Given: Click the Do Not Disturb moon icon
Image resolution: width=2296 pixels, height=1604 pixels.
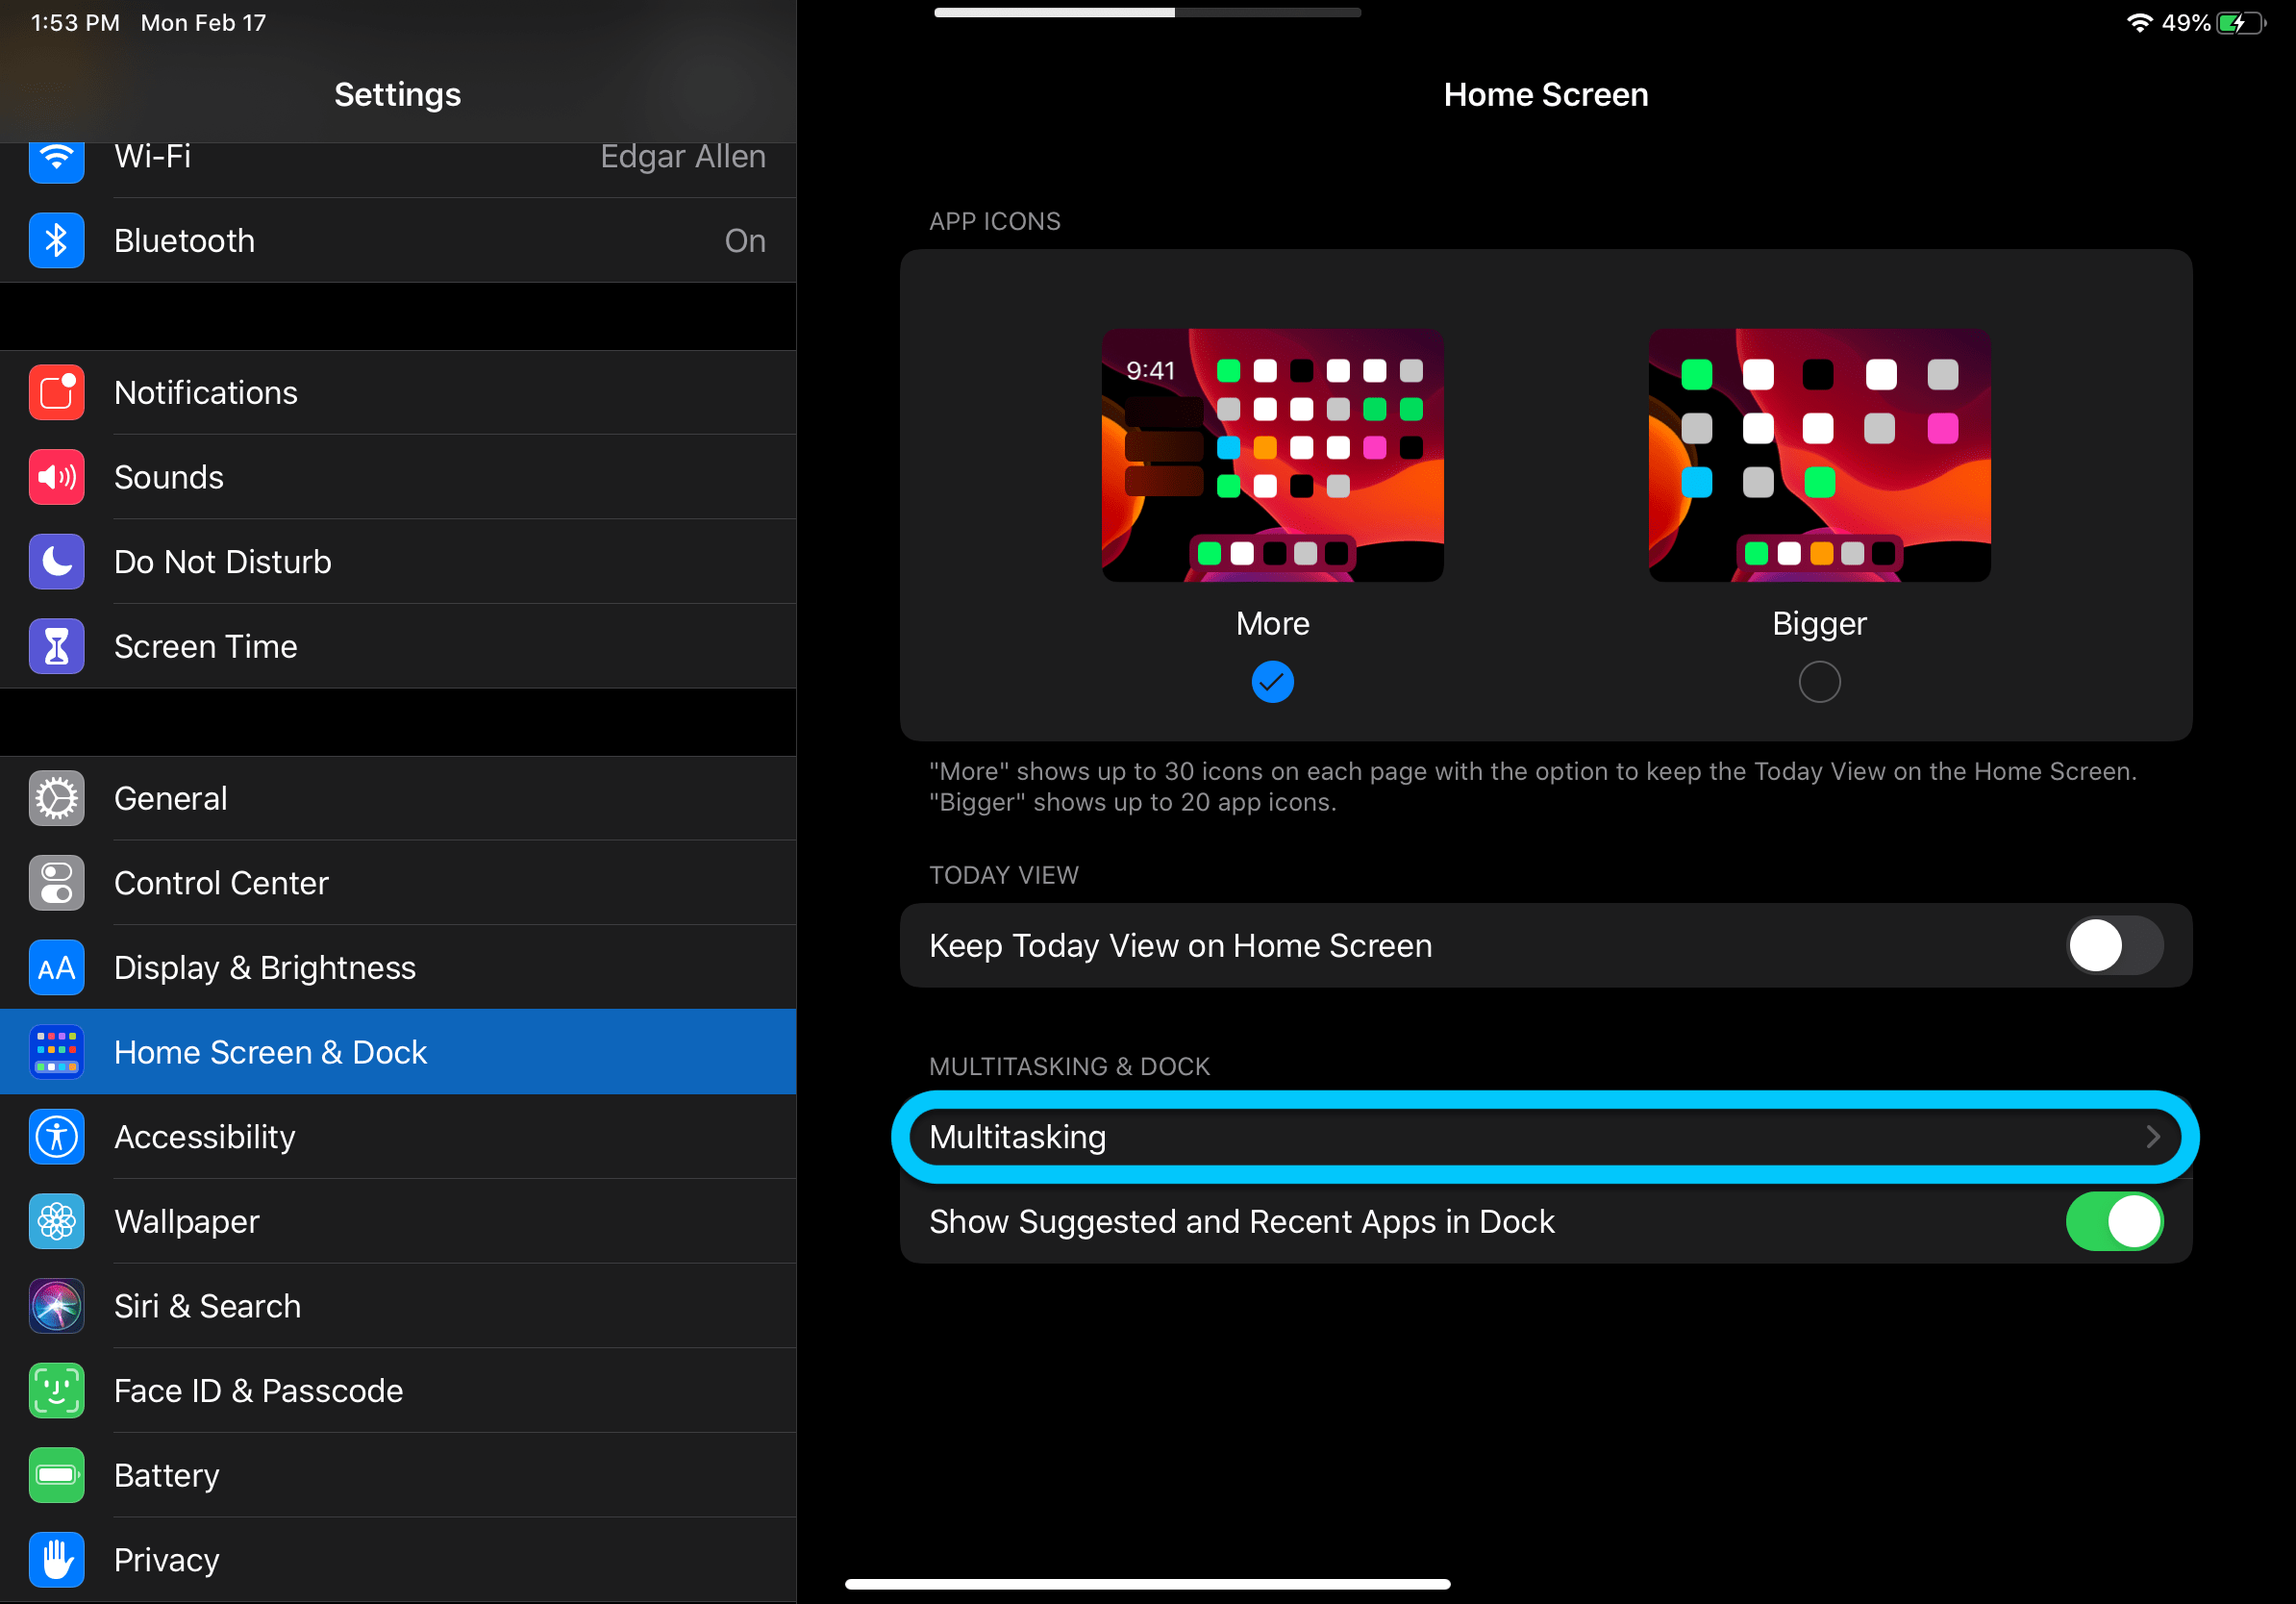Looking at the screenshot, I should coord(56,562).
